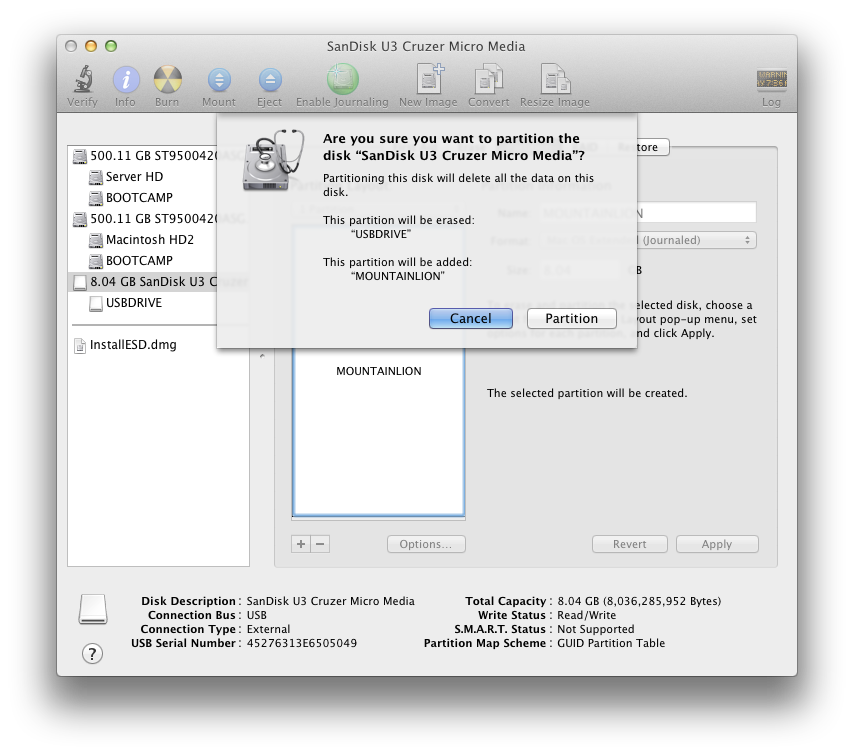This screenshot has height=755, width=854.
Task: Click the Disk Utility help question mark
Action: coord(92,653)
